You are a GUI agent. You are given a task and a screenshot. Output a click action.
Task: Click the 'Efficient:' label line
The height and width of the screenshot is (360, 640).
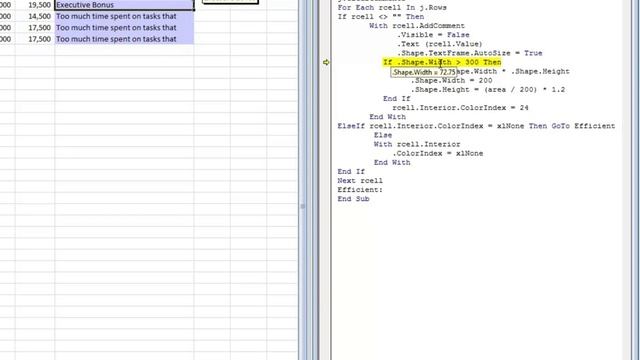(x=360, y=189)
